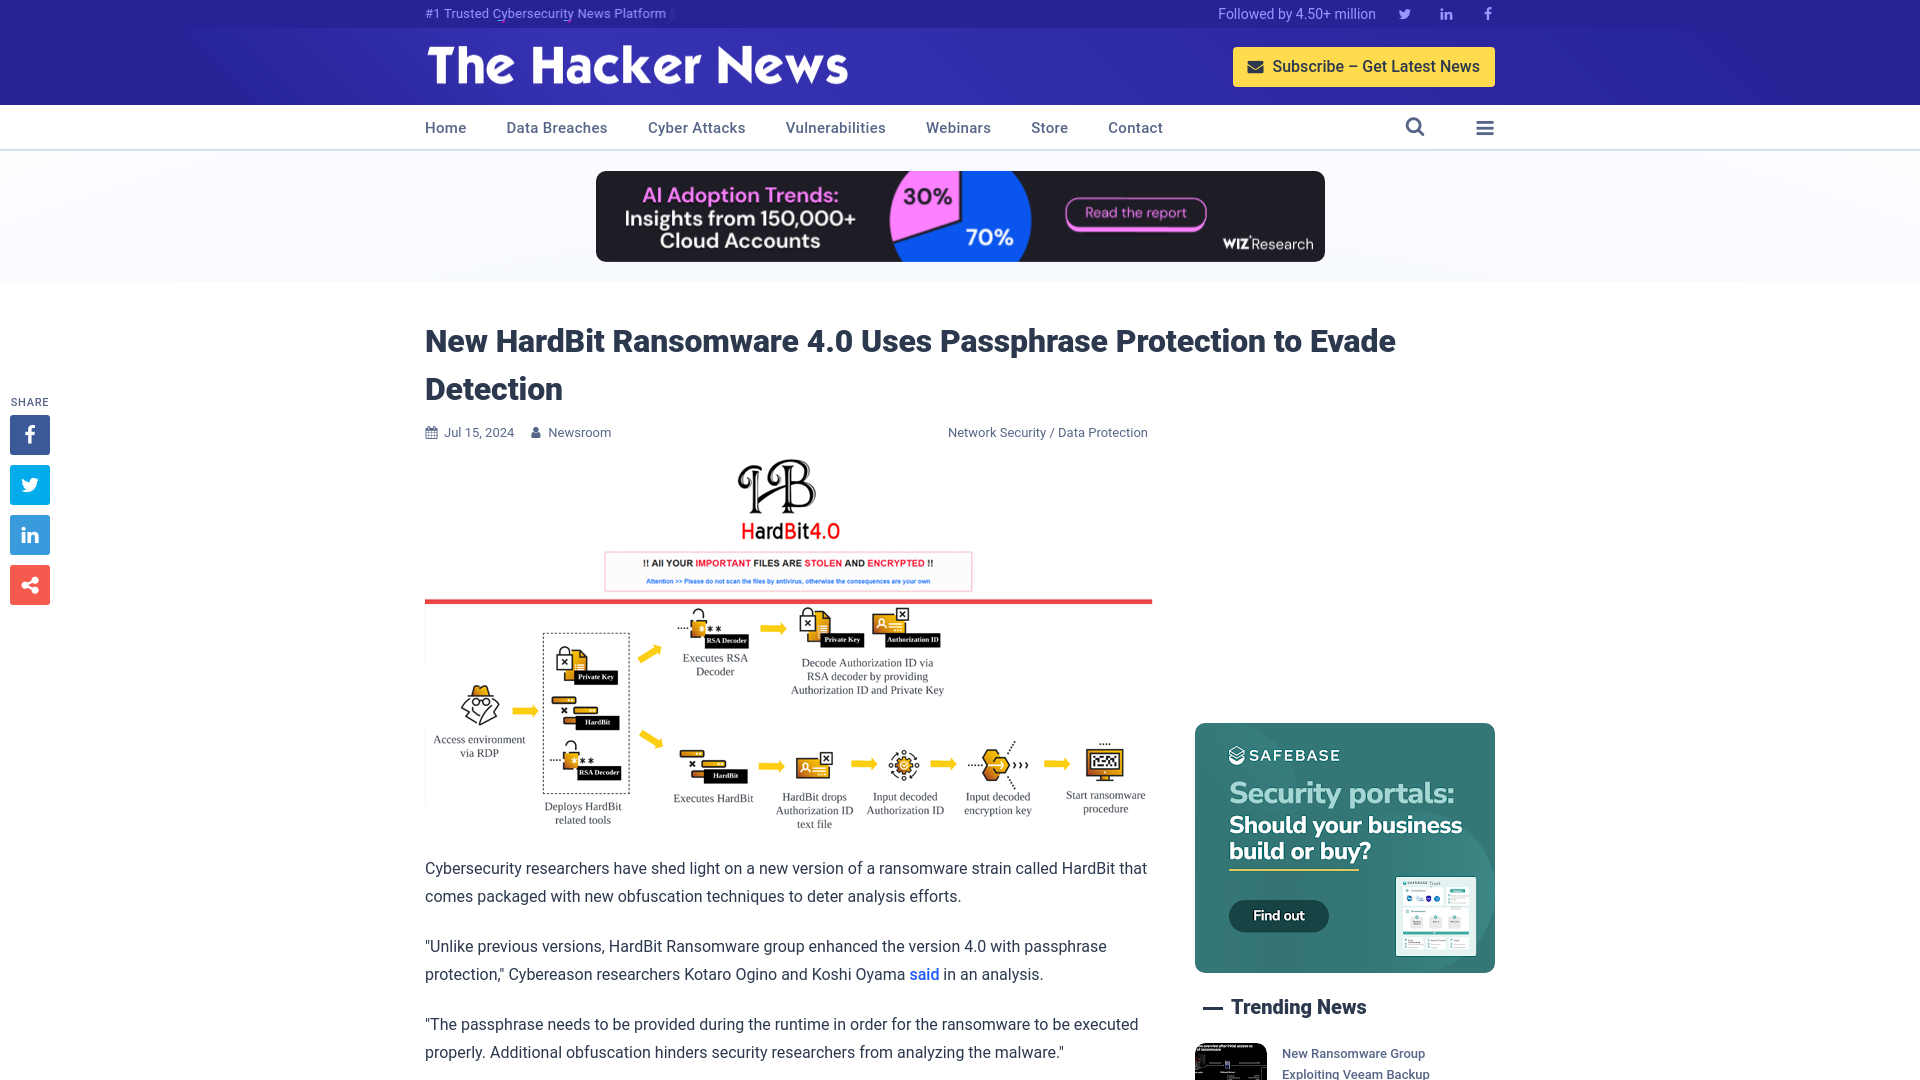
Task: Open the hamburger menu icon
Action: (1485, 127)
